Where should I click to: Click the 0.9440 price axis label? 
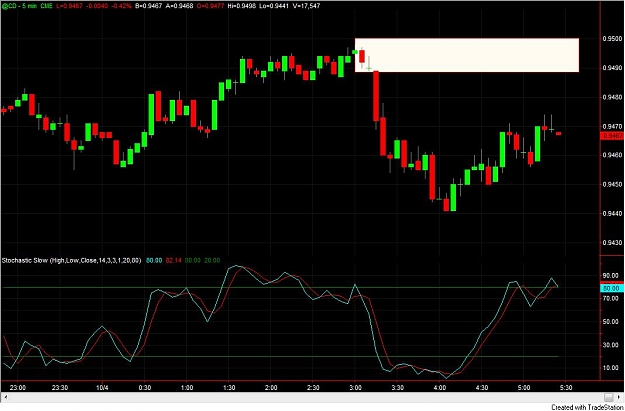(614, 214)
